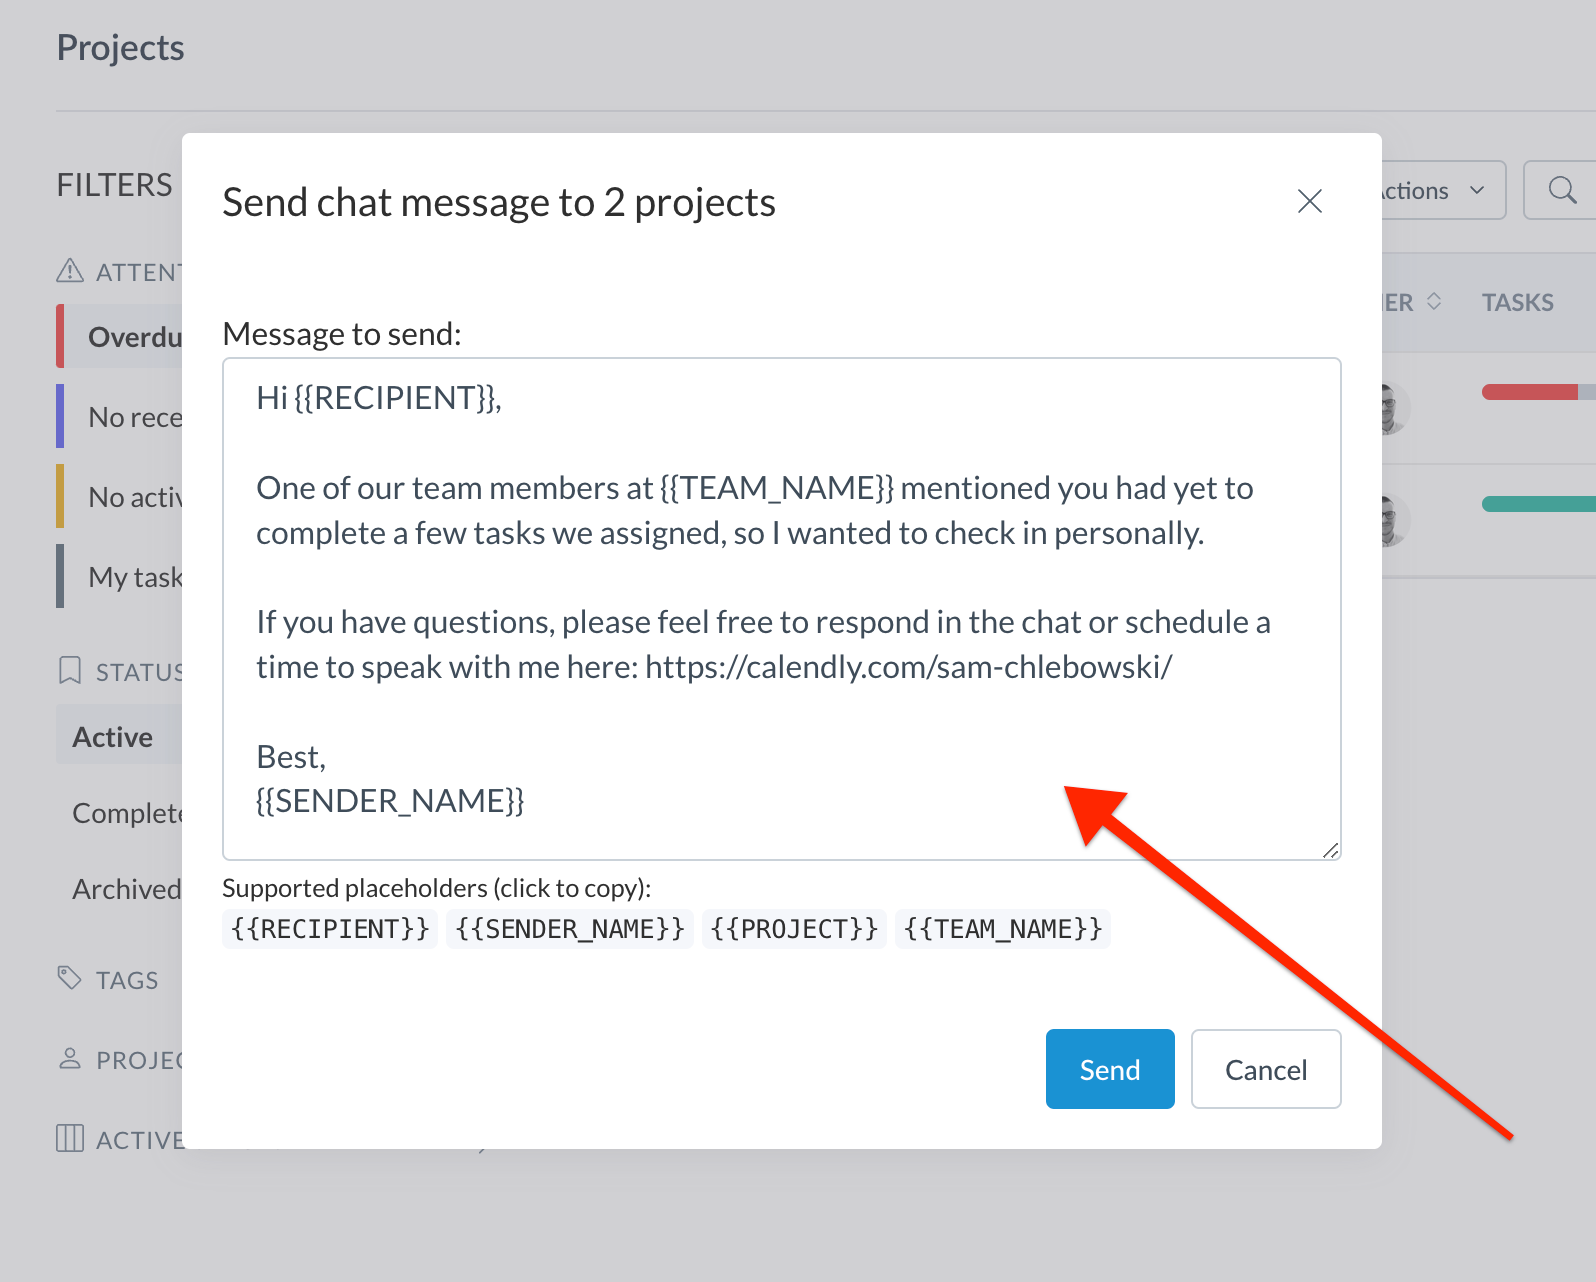Select the Archived status filter
This screenshot has height=1282, width=1596.
(x=126, y=889)
